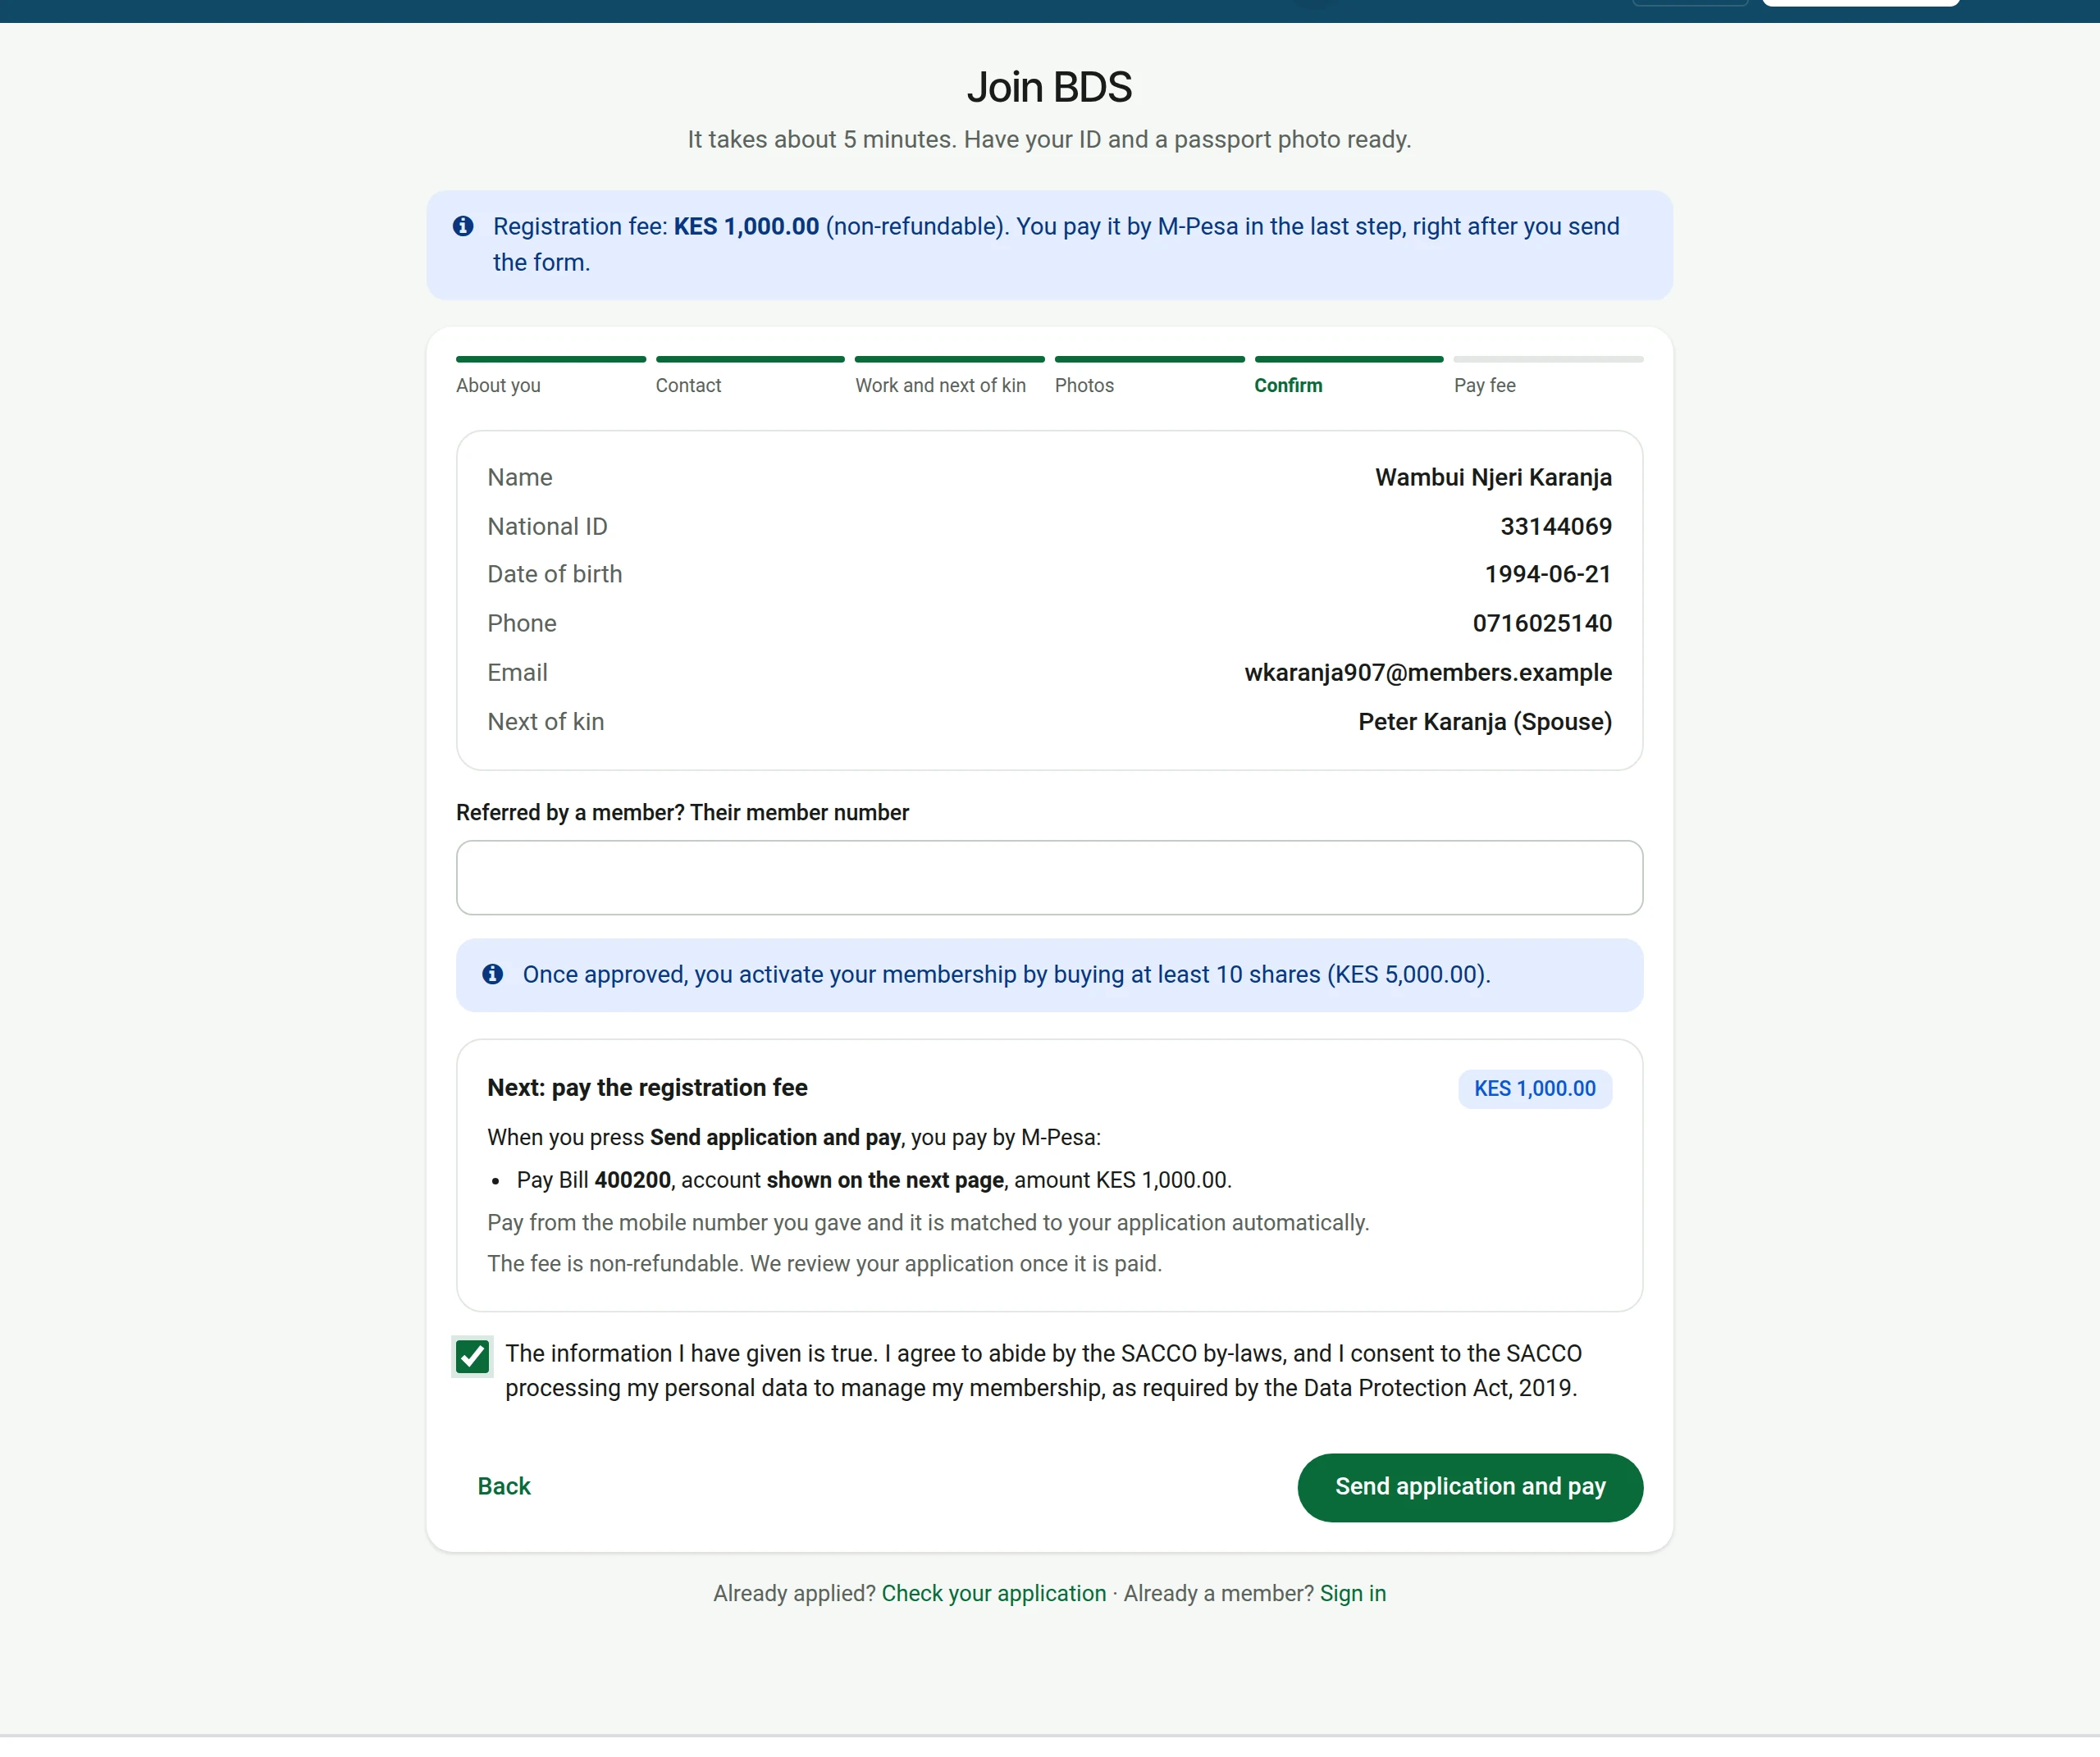Click the email wkaranja907@members.example
This screenshot has height=1757, width=2100.
(1428, 673)
